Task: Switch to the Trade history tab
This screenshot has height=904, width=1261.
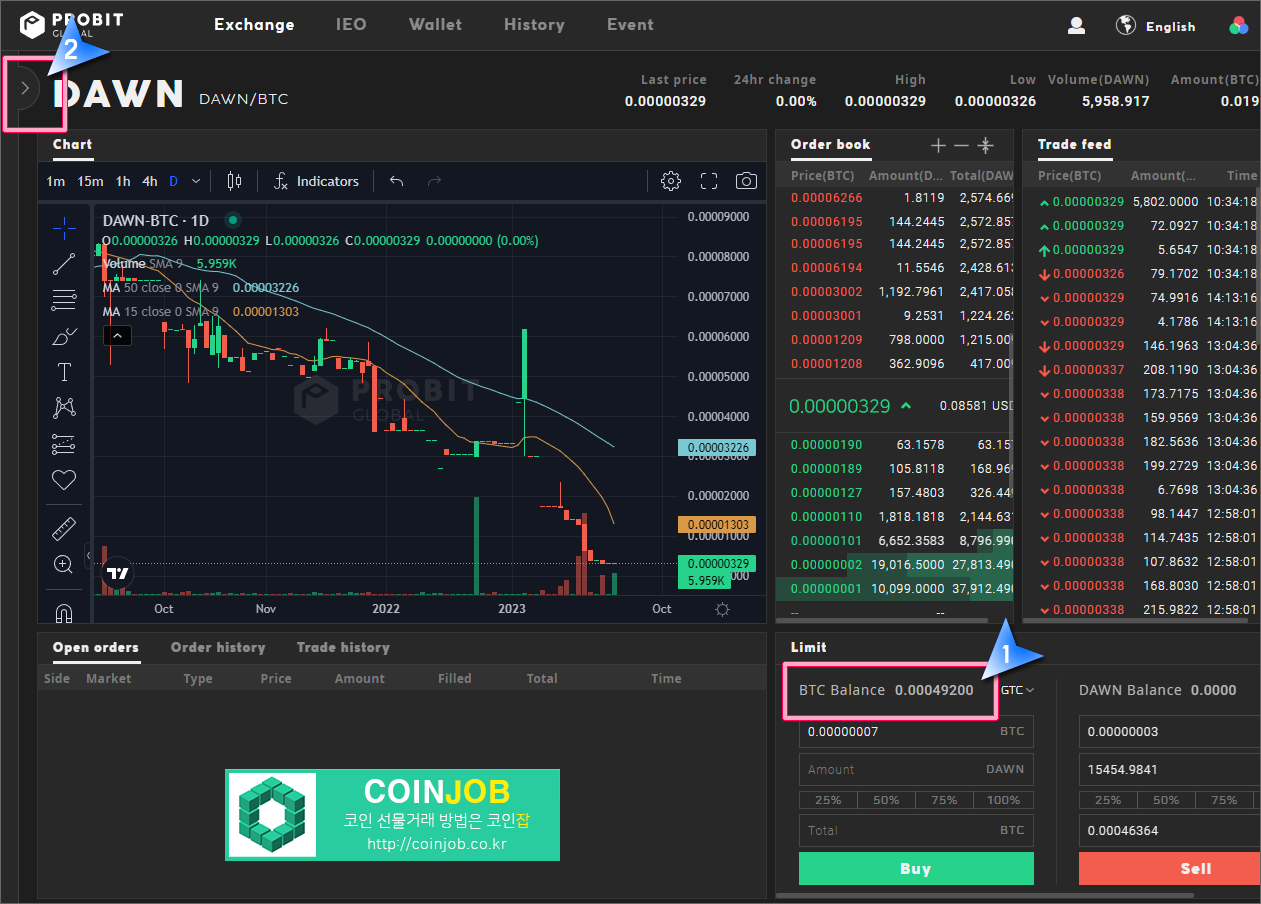Action: [x=343, y=648]
